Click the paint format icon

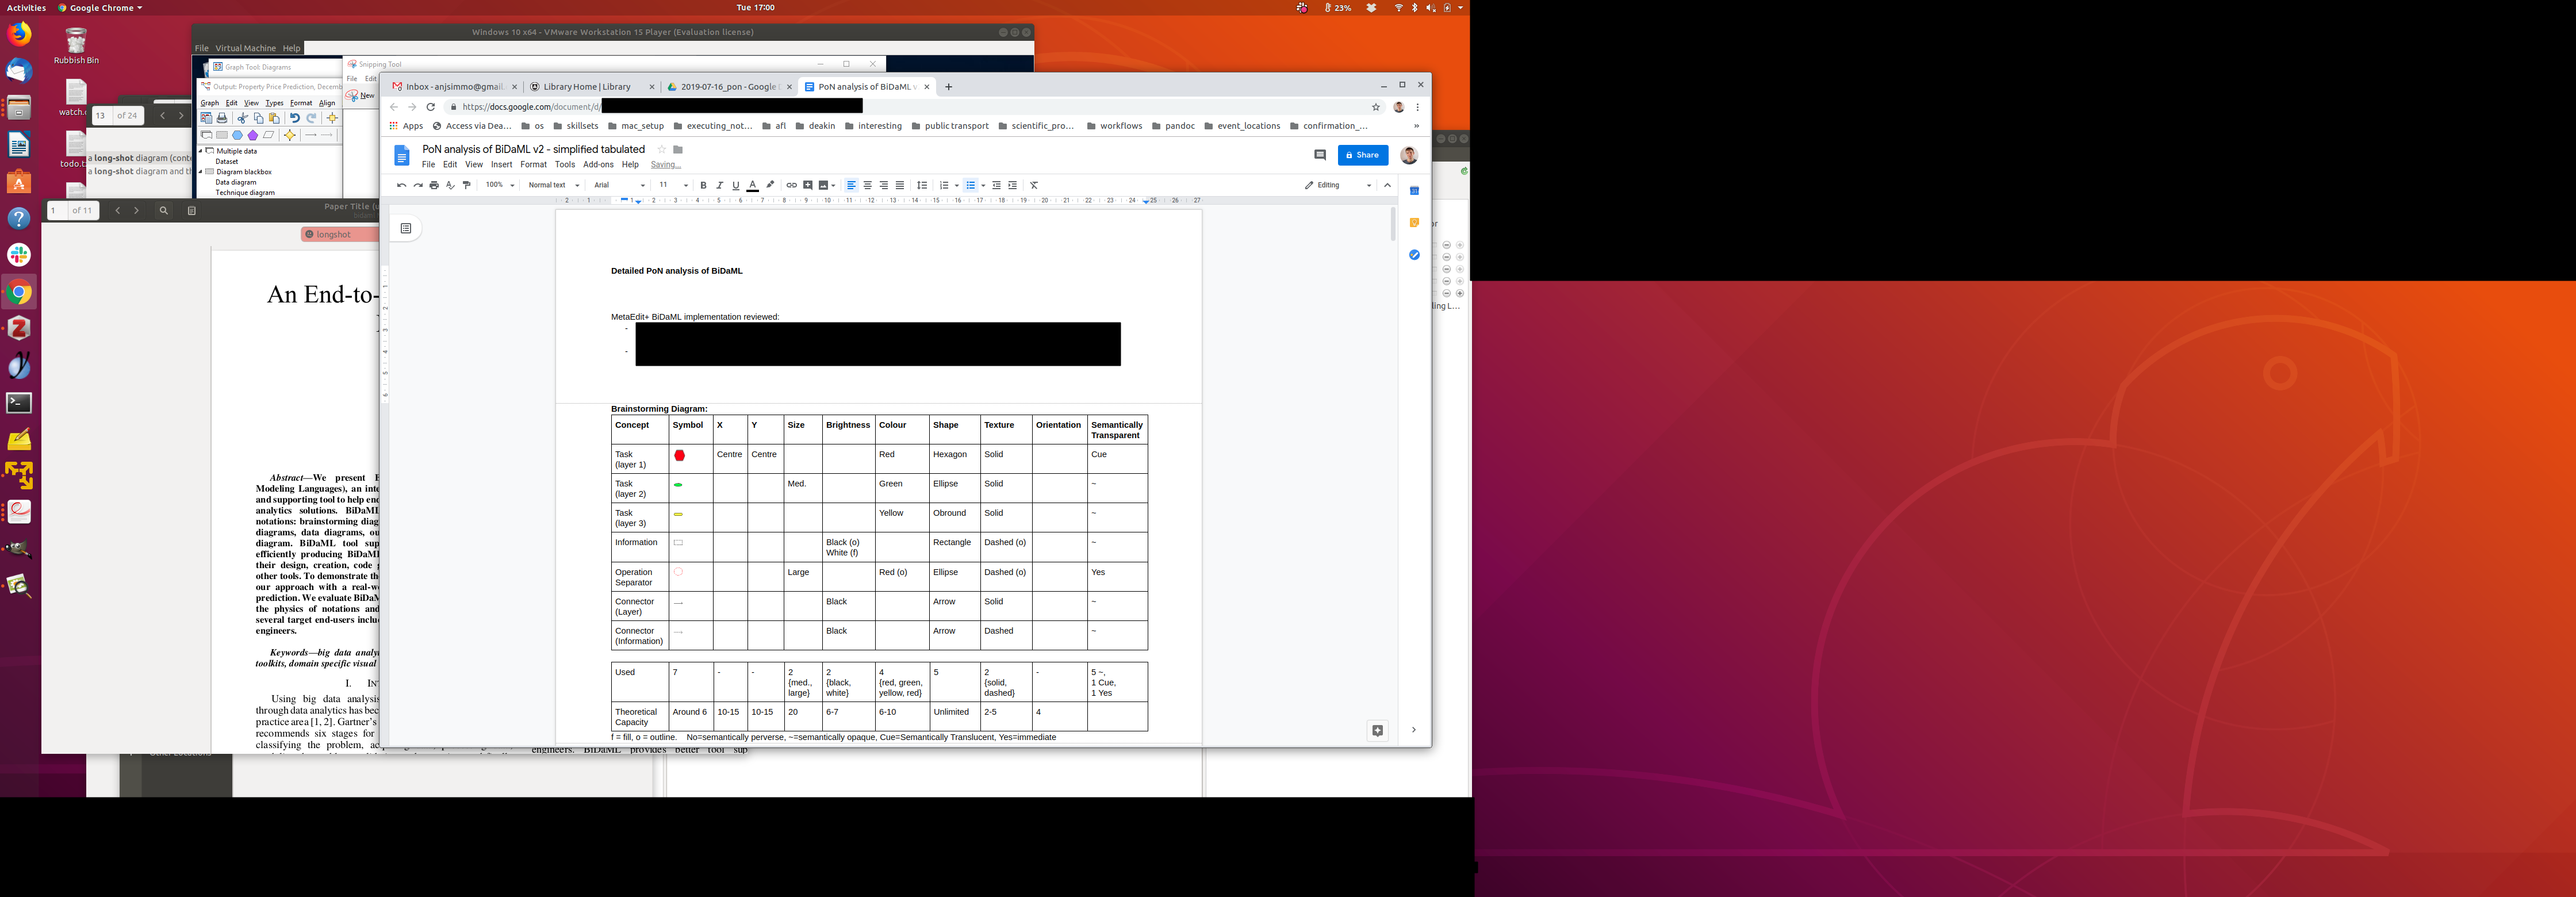click(x=466, y=185)
